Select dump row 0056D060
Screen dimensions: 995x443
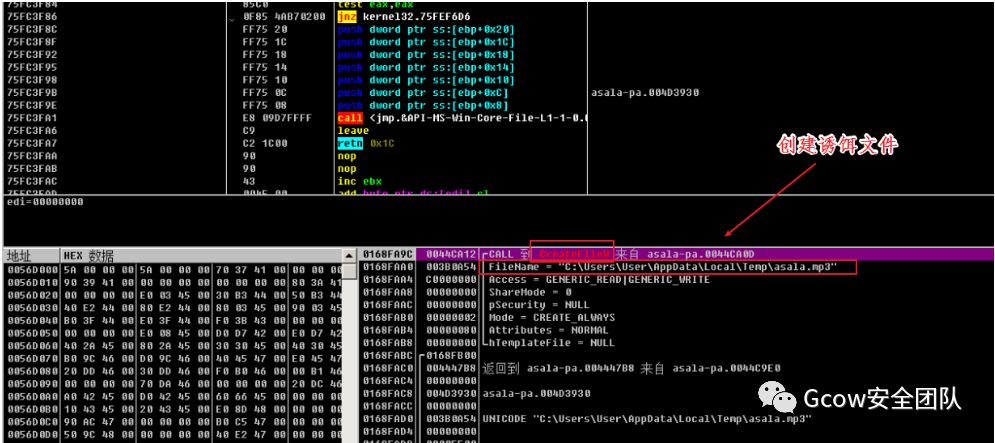coord(173,346)
